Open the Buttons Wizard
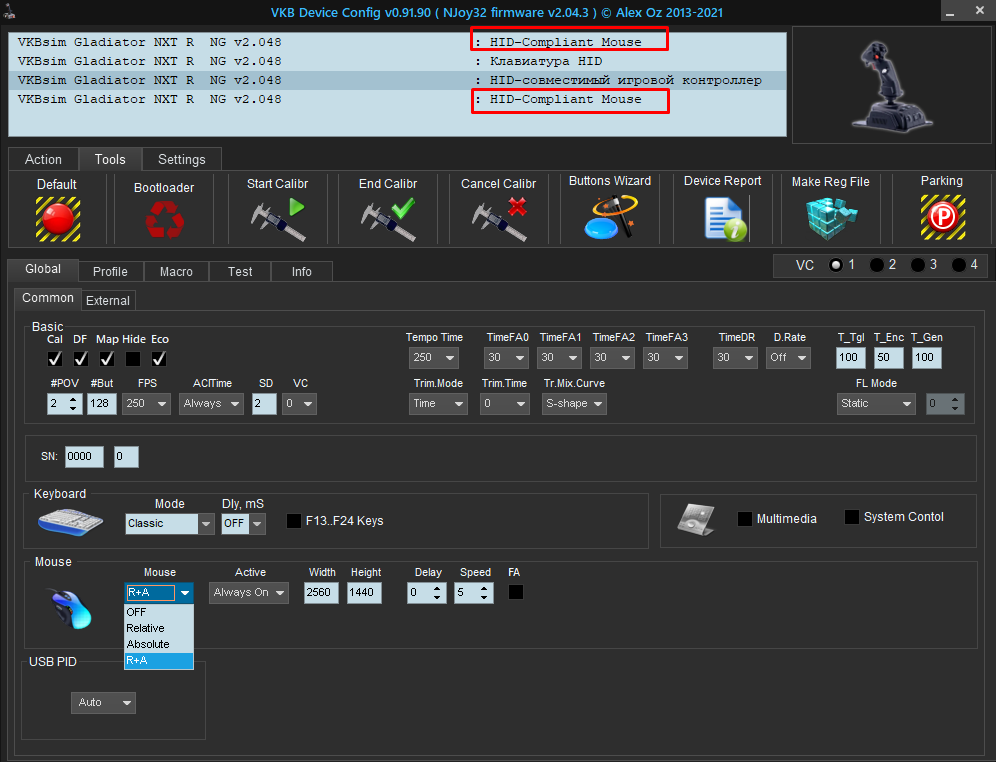 coord(609,217)
